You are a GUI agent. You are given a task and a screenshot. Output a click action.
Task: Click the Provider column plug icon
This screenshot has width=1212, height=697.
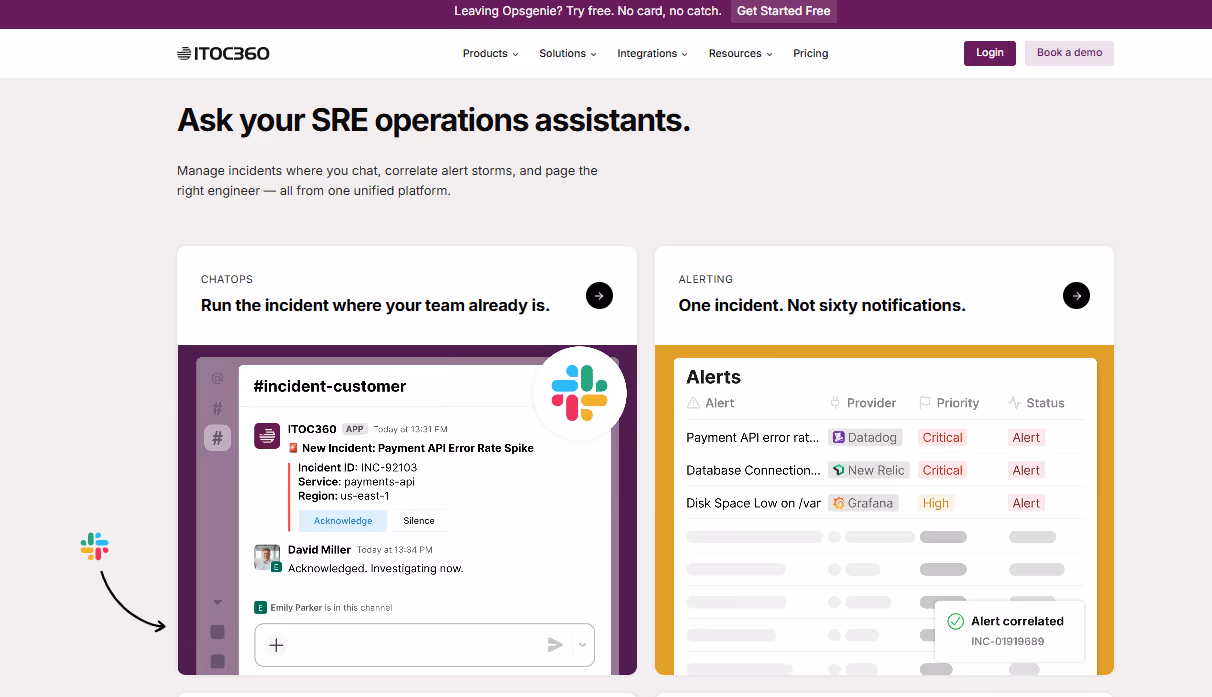tap(835, 403)
